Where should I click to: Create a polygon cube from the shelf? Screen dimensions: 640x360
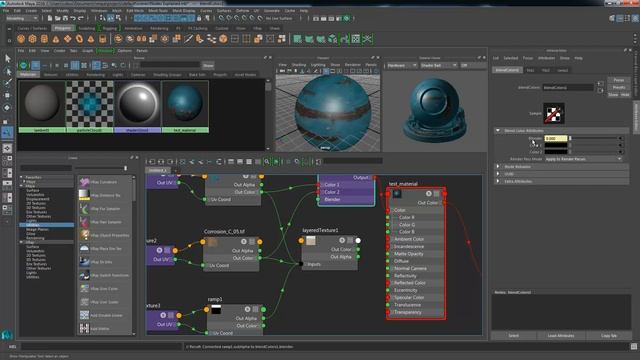(33, 39)
